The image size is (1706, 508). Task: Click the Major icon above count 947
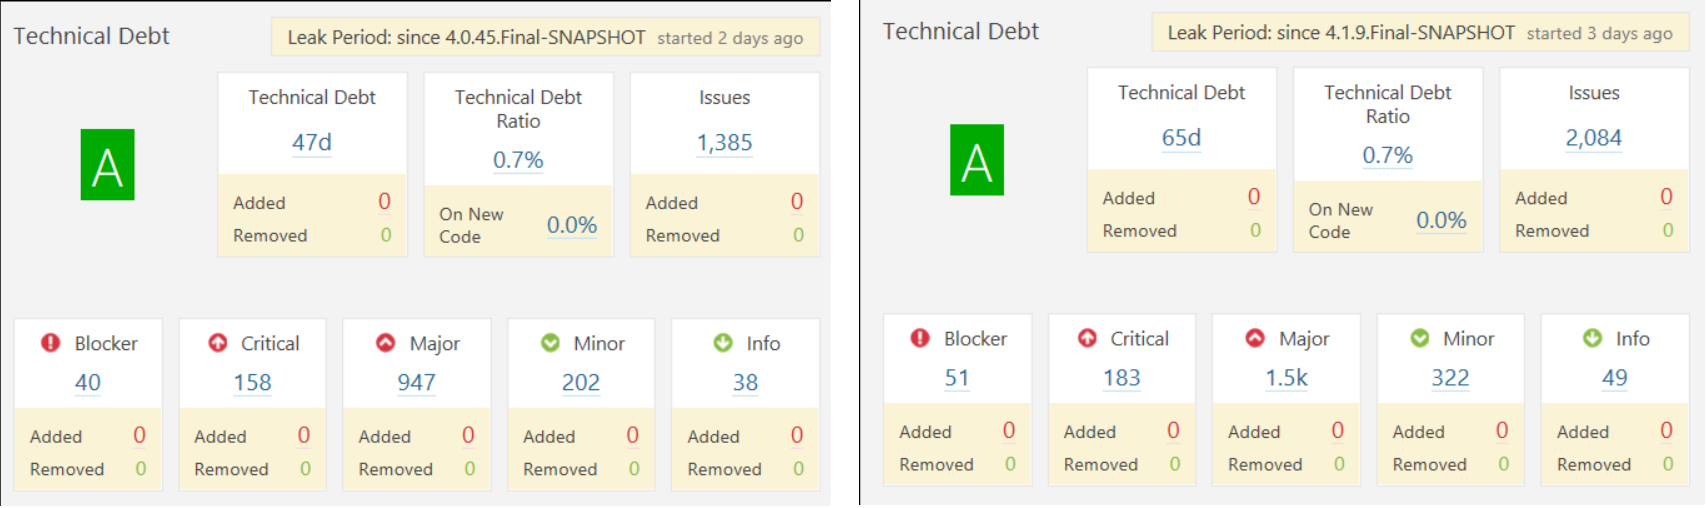(385, 343)
